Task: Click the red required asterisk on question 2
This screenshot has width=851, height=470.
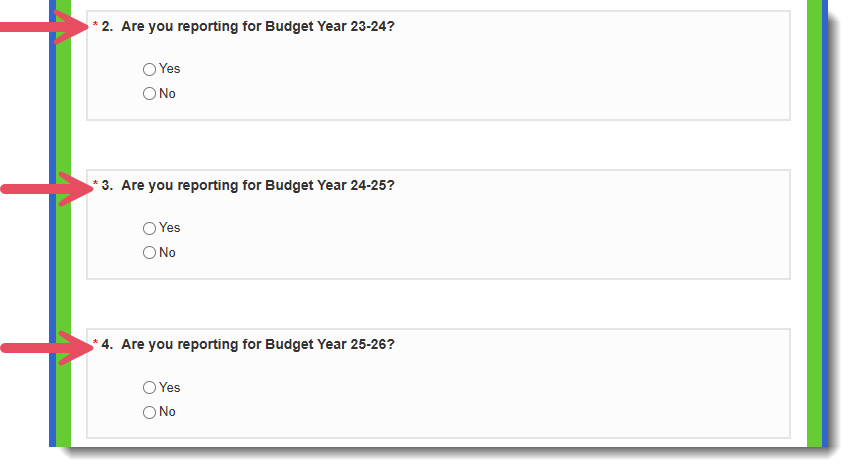Action: click(96, 24)
